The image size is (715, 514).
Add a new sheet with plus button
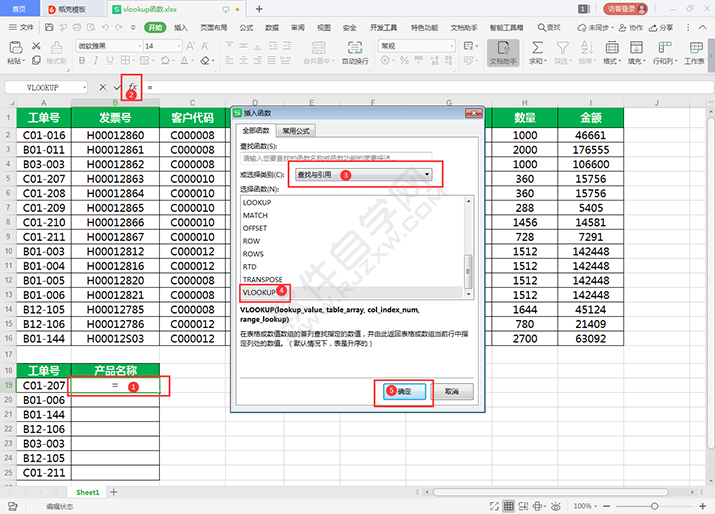(x=114, y=492)
